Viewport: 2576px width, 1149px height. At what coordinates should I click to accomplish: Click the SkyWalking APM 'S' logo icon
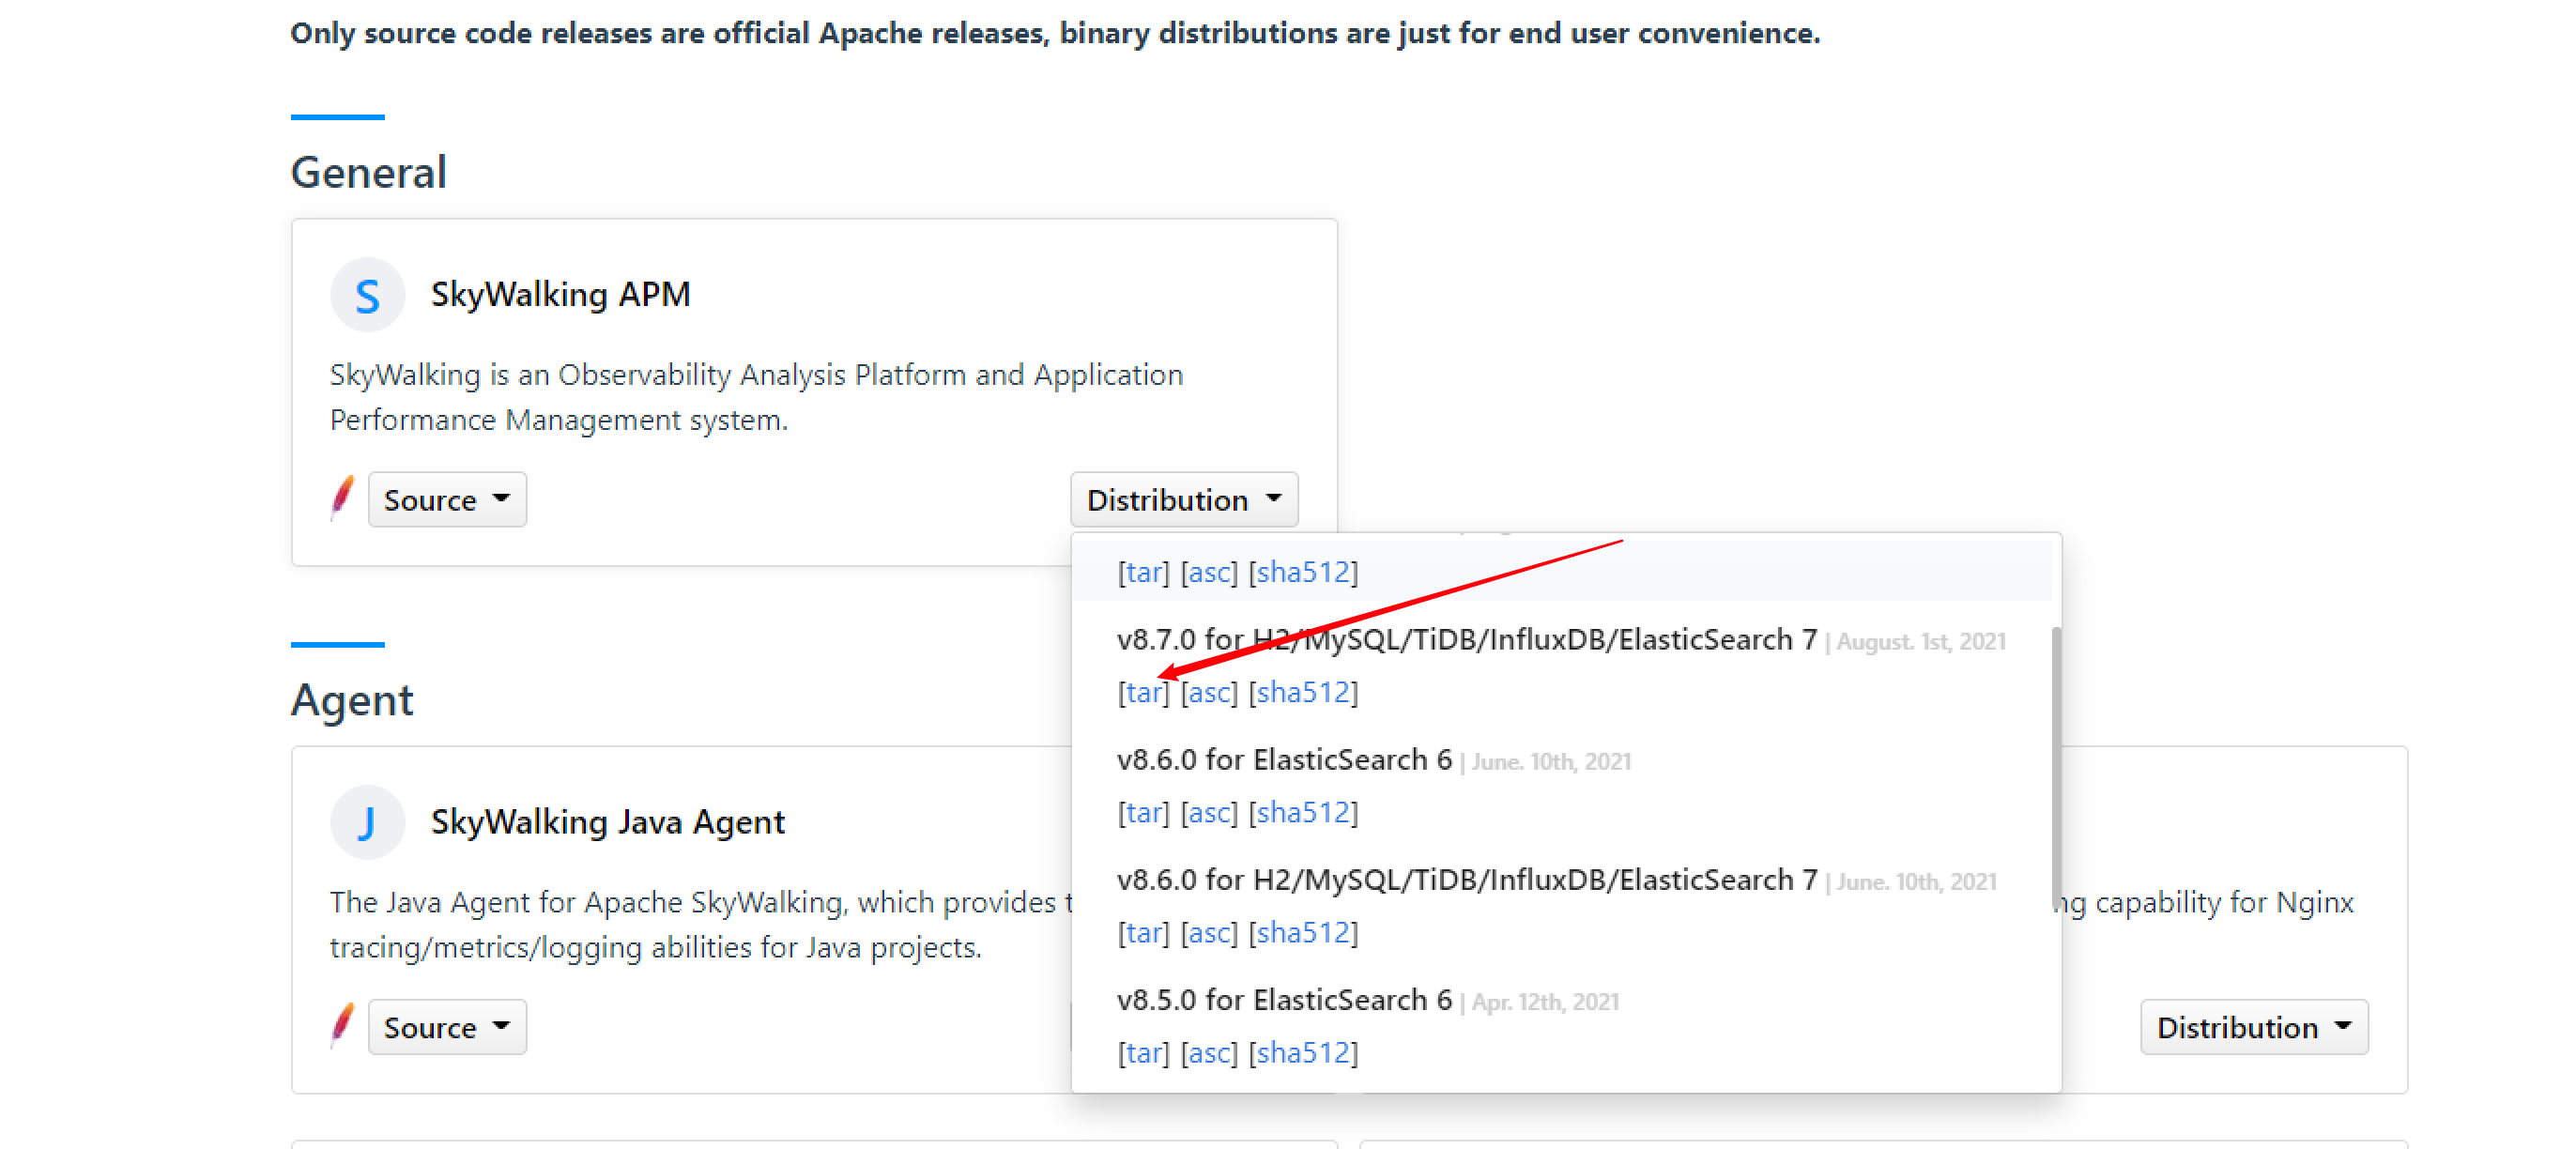point(367,295)
